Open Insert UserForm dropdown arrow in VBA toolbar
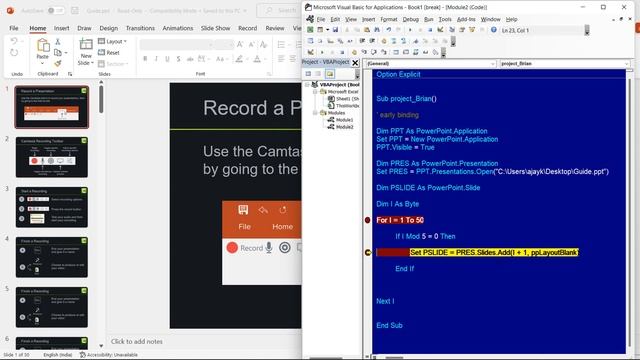The image size is (640, 360). click(327, 30)
